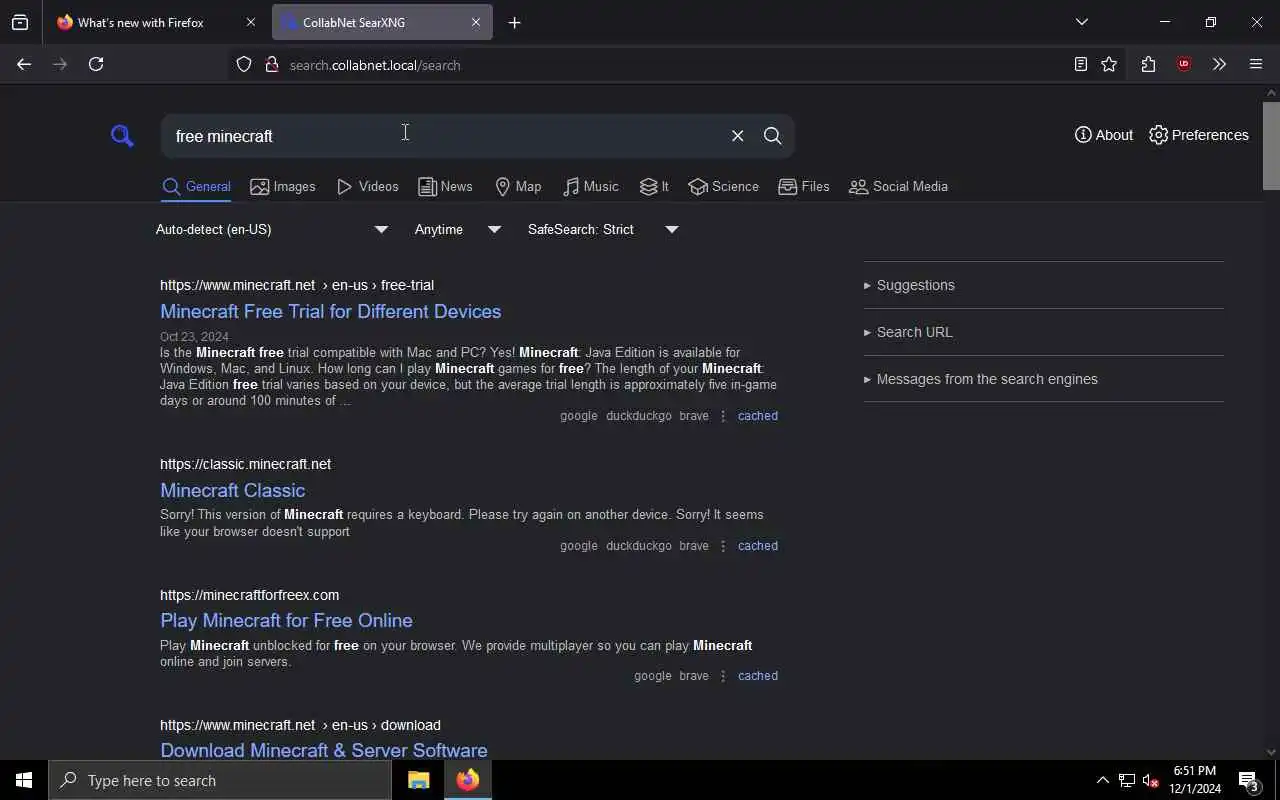Open Download Minecraft & Server Software result
Screen dimensions: 1280x800
(x=324, y=750)
